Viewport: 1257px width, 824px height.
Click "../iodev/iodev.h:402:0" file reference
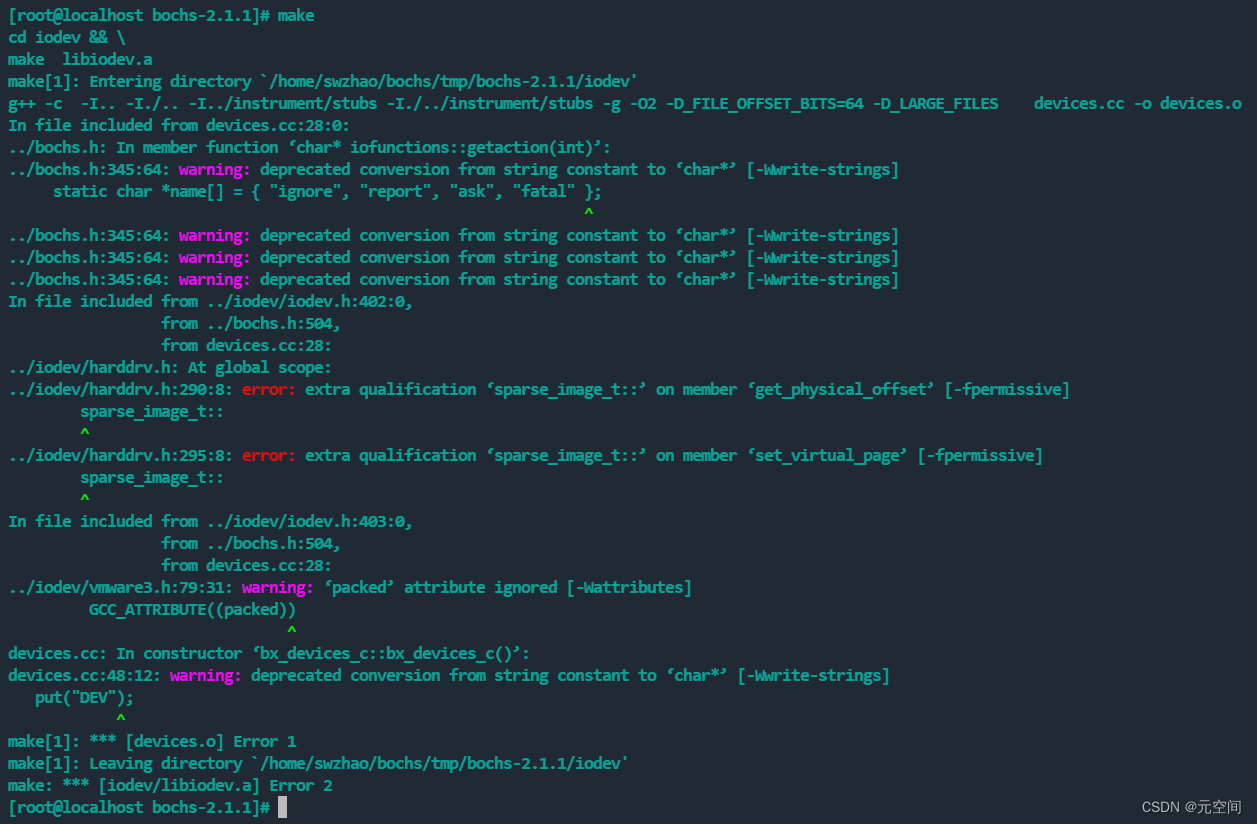(304, 301)
